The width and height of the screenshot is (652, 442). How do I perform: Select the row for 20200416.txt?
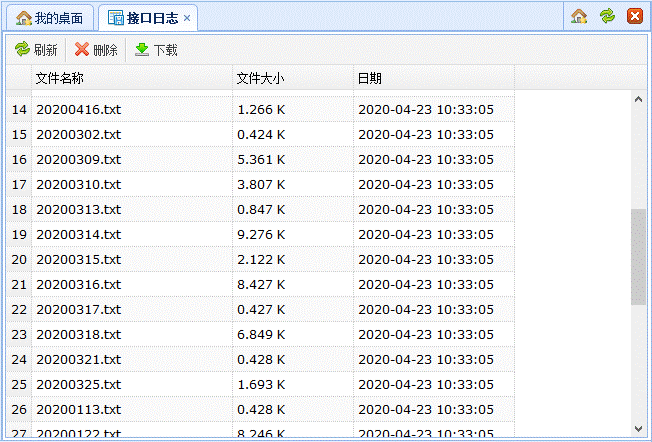point(260,109)
